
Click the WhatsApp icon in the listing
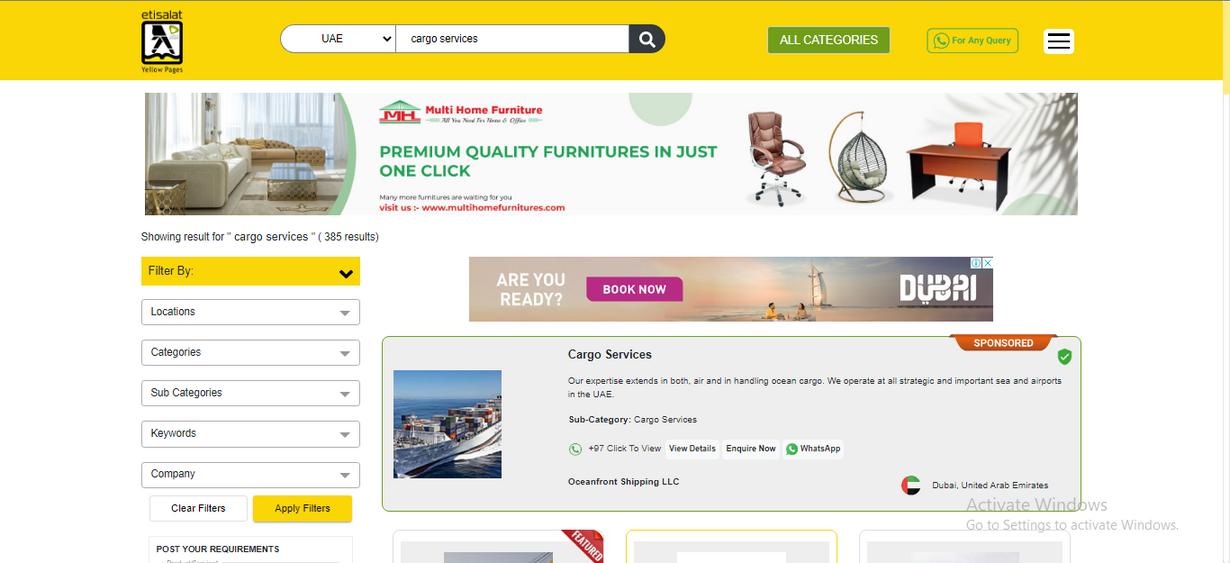coord(792,449)
